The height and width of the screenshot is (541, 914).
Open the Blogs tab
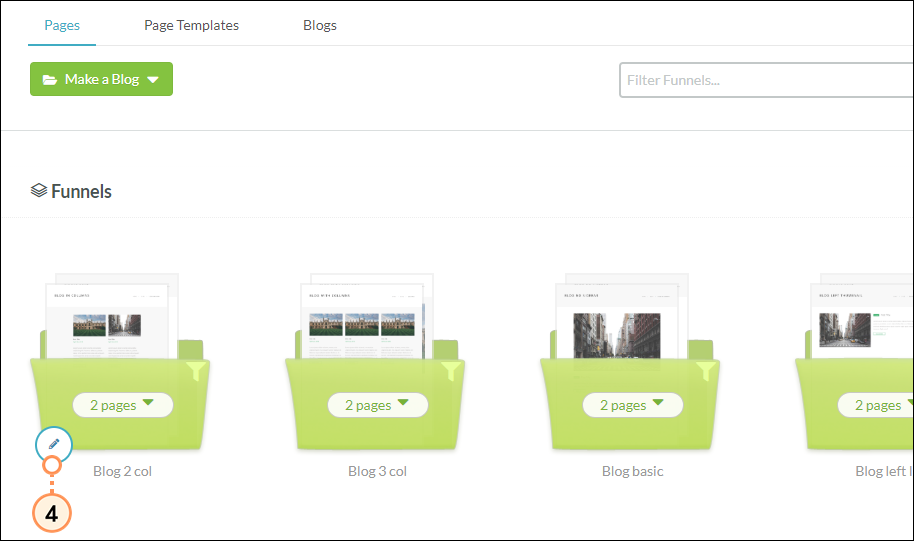pos(319,25)
